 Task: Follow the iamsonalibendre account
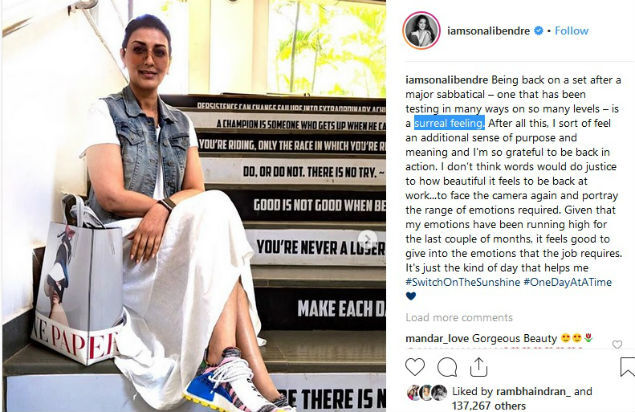(571, 31)
